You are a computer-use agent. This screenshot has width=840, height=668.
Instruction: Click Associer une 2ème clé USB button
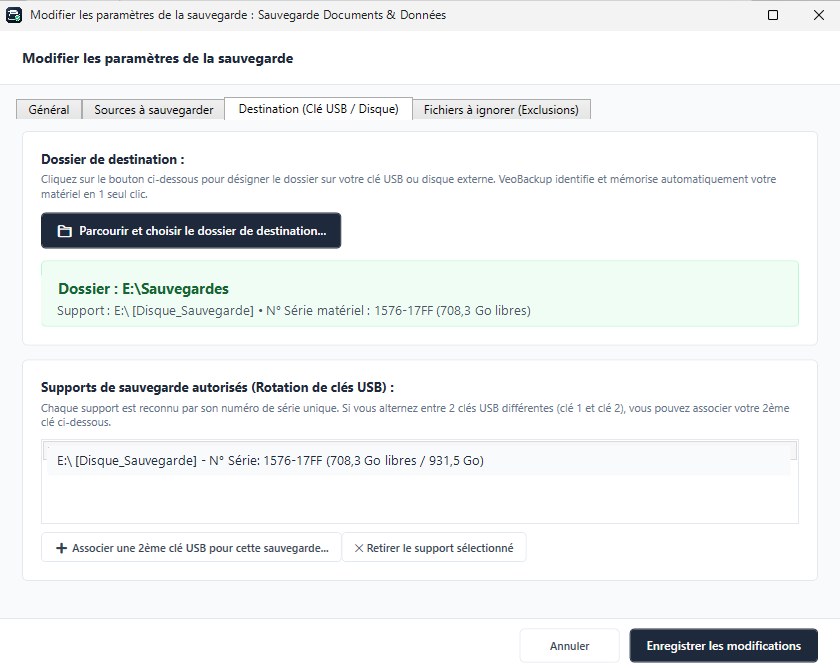(191, 547)
